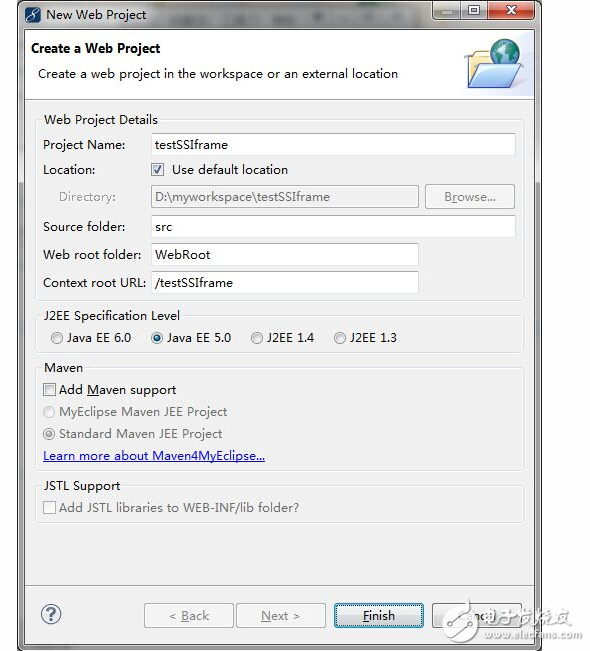The width and height of the screenshot is (590, 651).
Task: Select J2EE 1.4 radio button
Action: click(257, 338)
